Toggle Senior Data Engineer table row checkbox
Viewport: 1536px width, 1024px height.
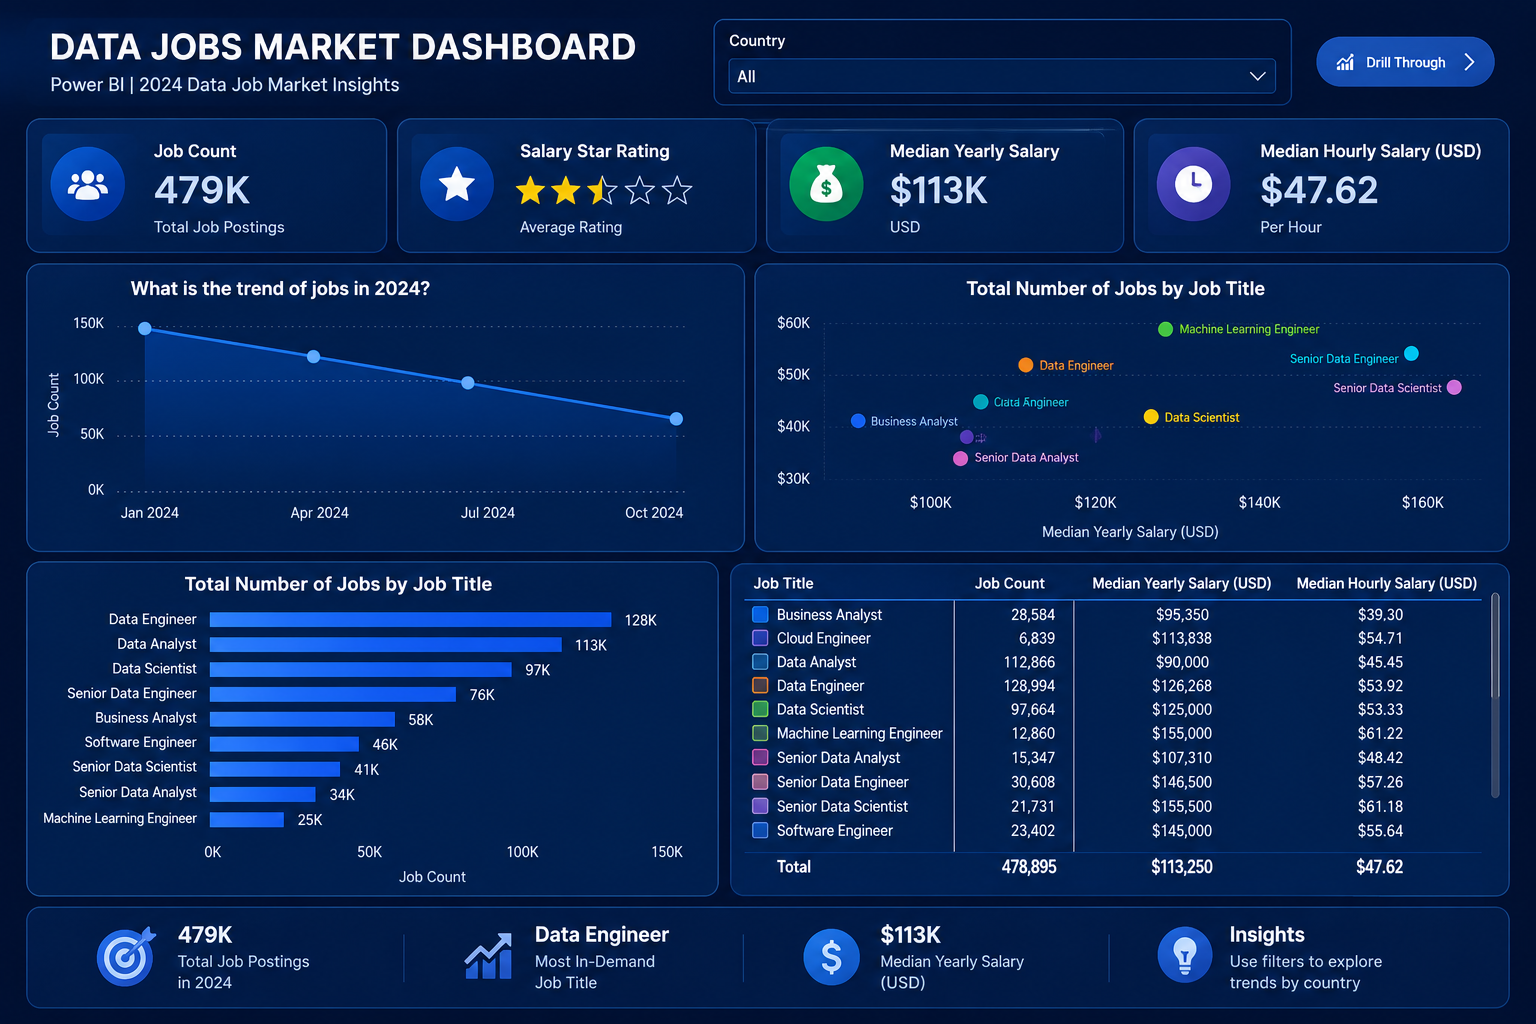tap(760, 782)
